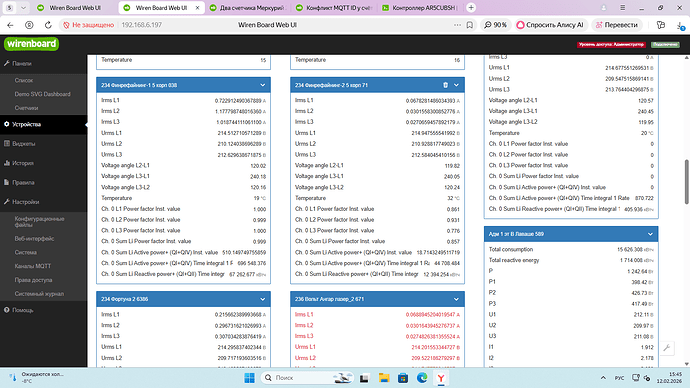Click the taskbar Поиск search box
The width and height of the screenshot is (690, 388).
(307, 378)
